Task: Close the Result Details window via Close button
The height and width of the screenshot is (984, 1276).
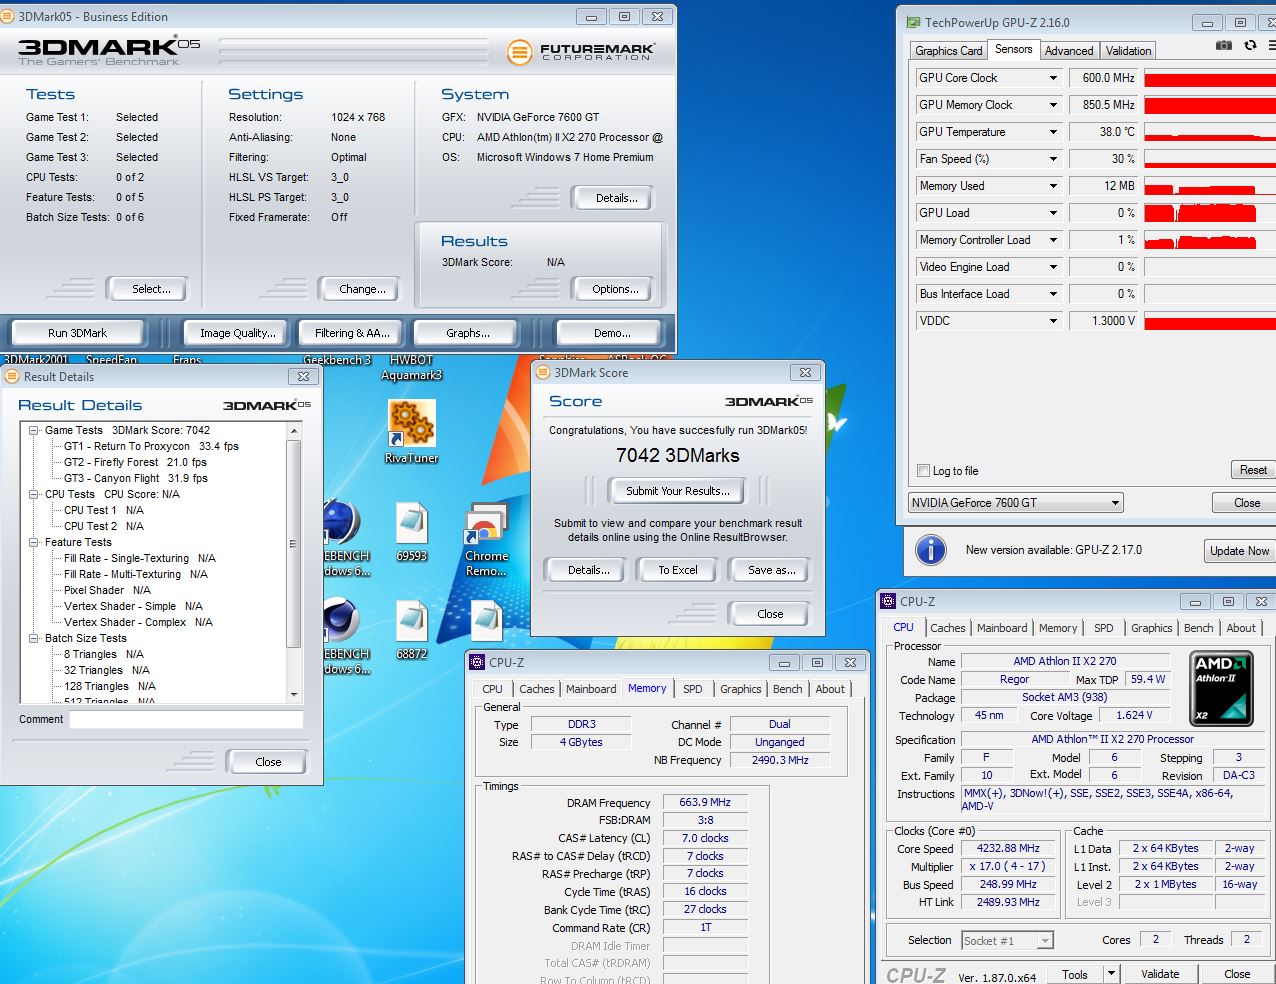Action: point(267,762)
